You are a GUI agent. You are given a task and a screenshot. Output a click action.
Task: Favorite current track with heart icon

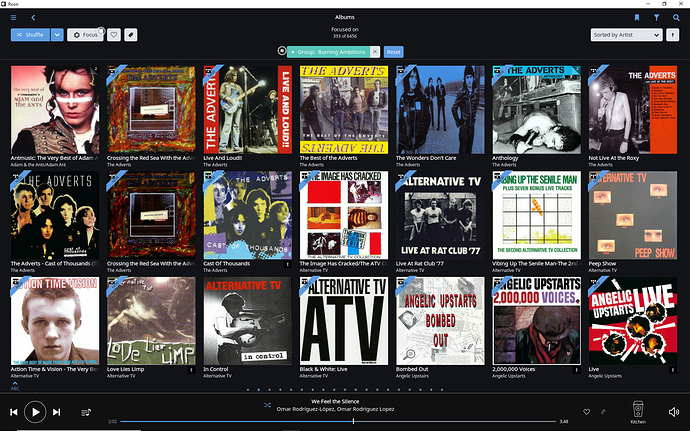pyautogui.click(x=586, y=412)
